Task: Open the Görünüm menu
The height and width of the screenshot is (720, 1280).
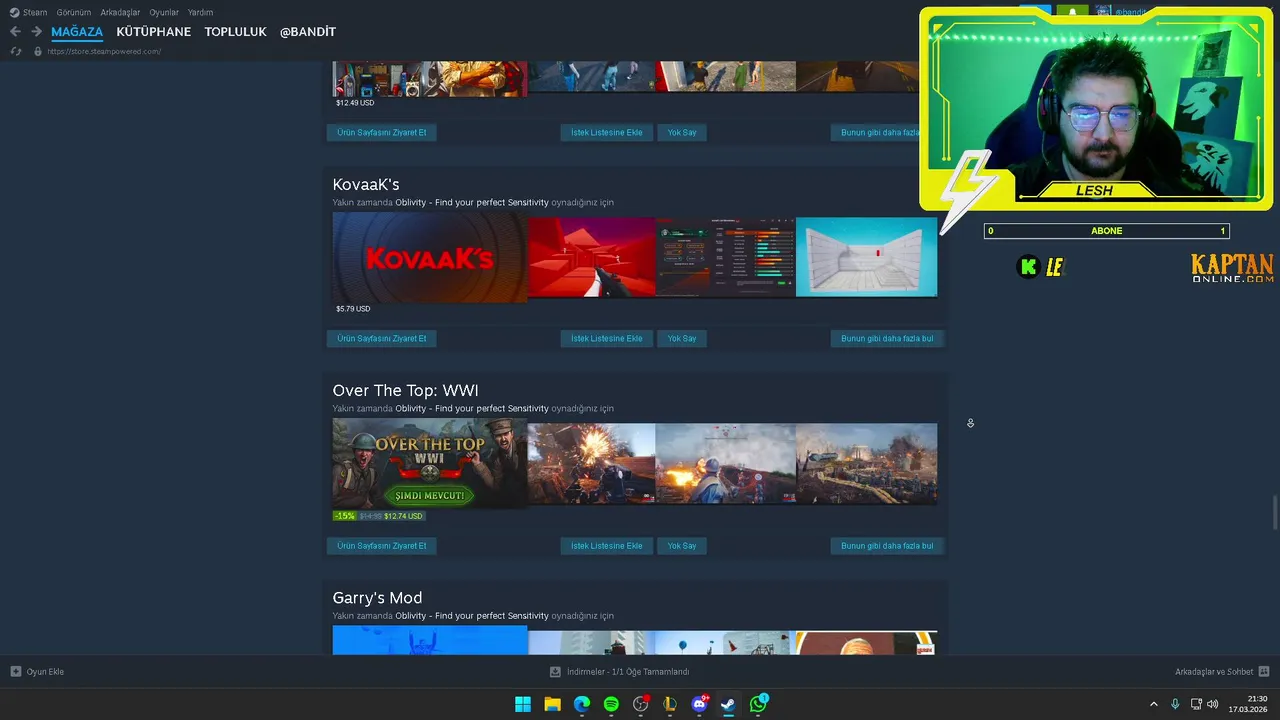Action: coord(74,12)
